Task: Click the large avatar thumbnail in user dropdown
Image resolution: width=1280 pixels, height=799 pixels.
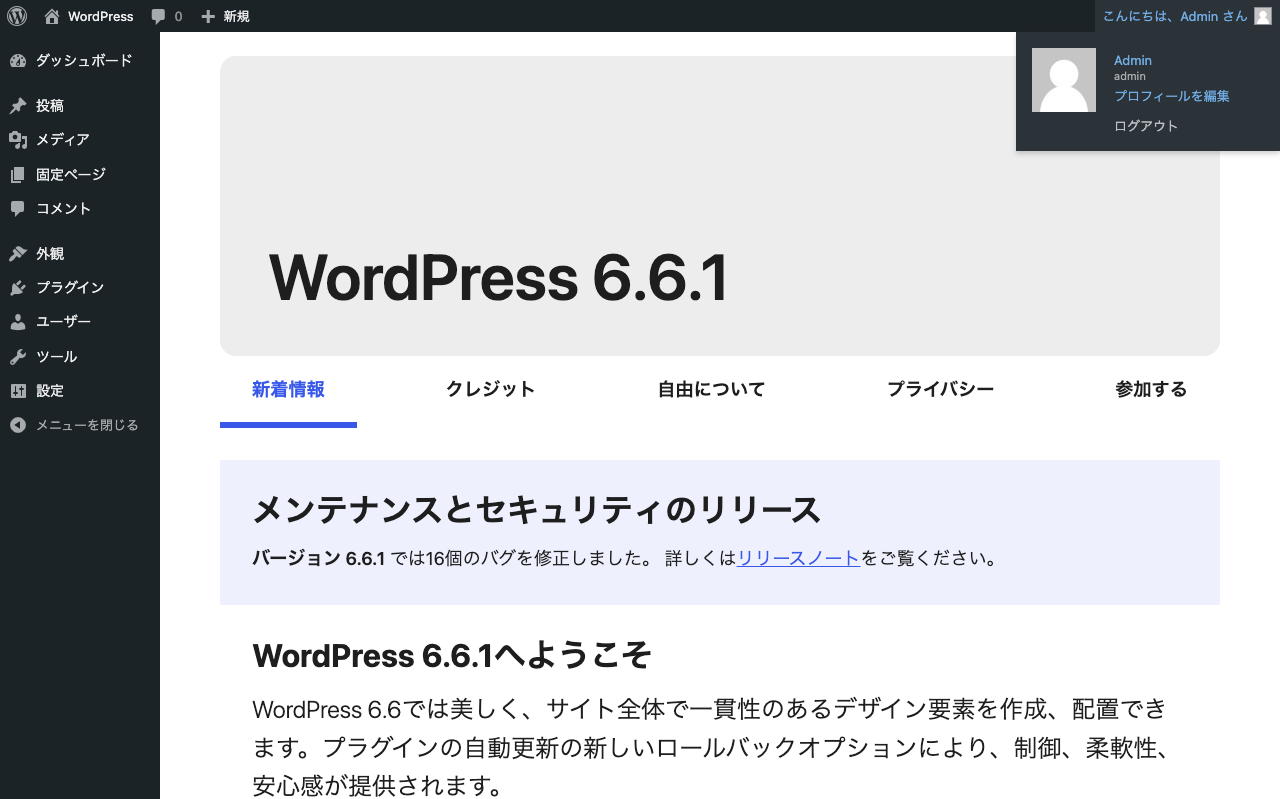Action: pyautogui.click(x=1064, y=80)
